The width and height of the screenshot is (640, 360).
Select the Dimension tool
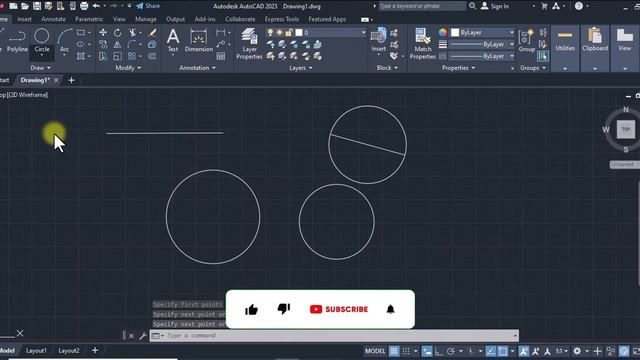(199, 40)
